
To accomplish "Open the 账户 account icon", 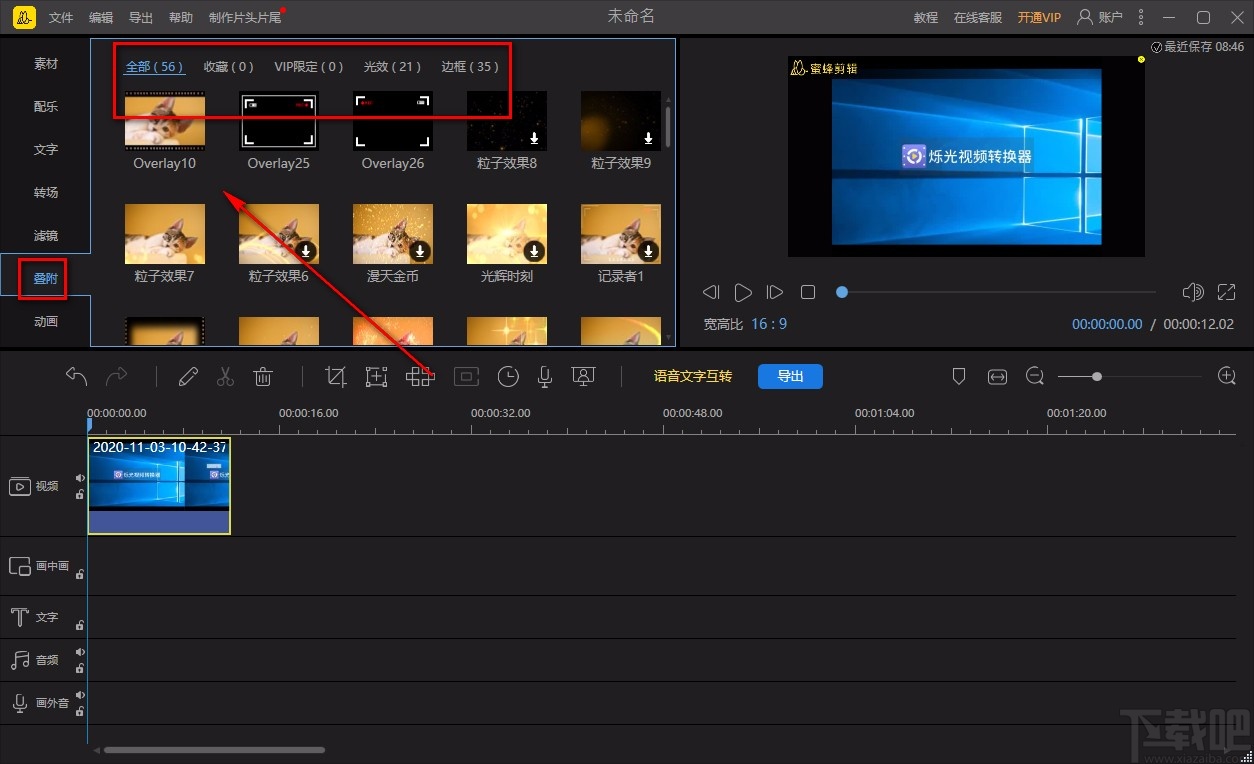I will coord(1085,17).
